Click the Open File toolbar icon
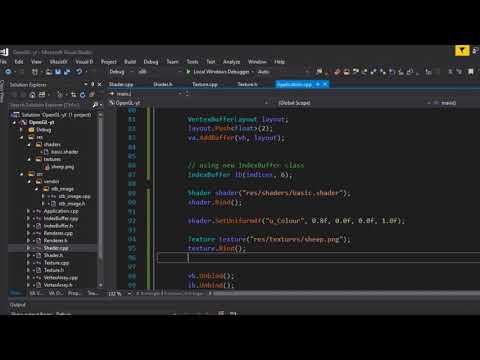 49,72
